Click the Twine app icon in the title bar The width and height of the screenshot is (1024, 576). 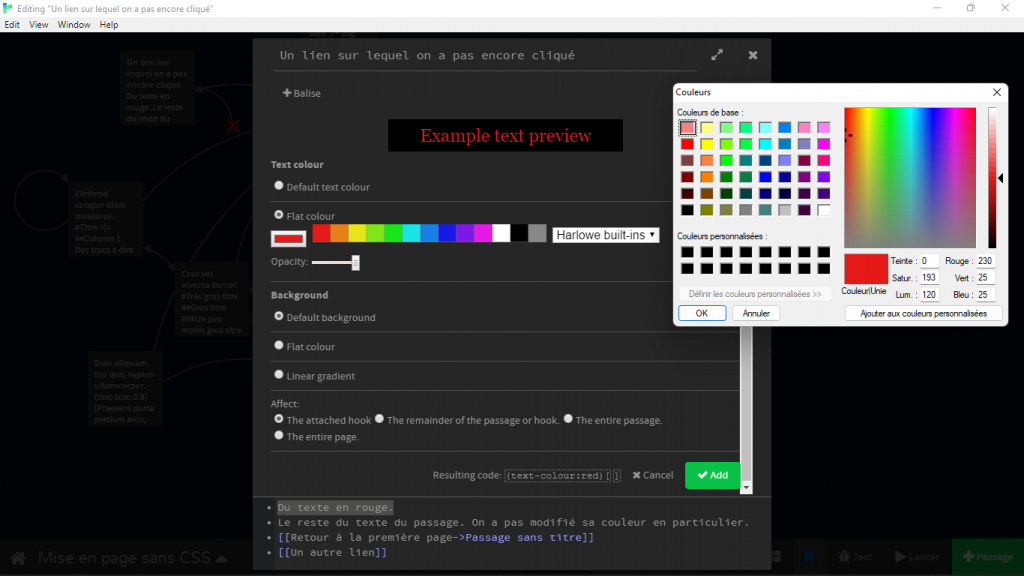(x=7, y=8)
